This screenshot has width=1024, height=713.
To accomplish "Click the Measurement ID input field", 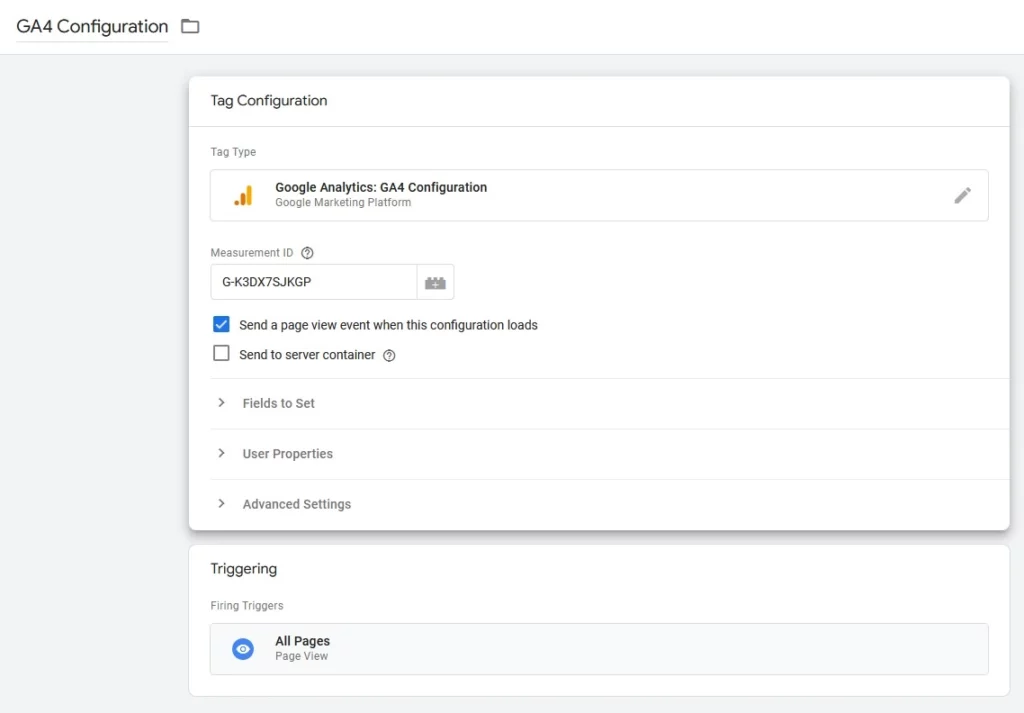I will coord(312,281).
